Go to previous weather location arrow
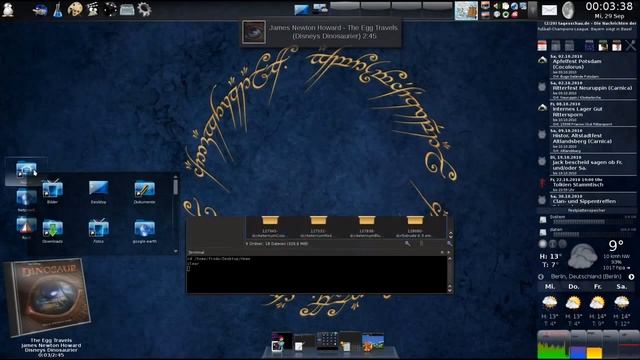Viewport: 640px width, 360px height. (541, 276)
